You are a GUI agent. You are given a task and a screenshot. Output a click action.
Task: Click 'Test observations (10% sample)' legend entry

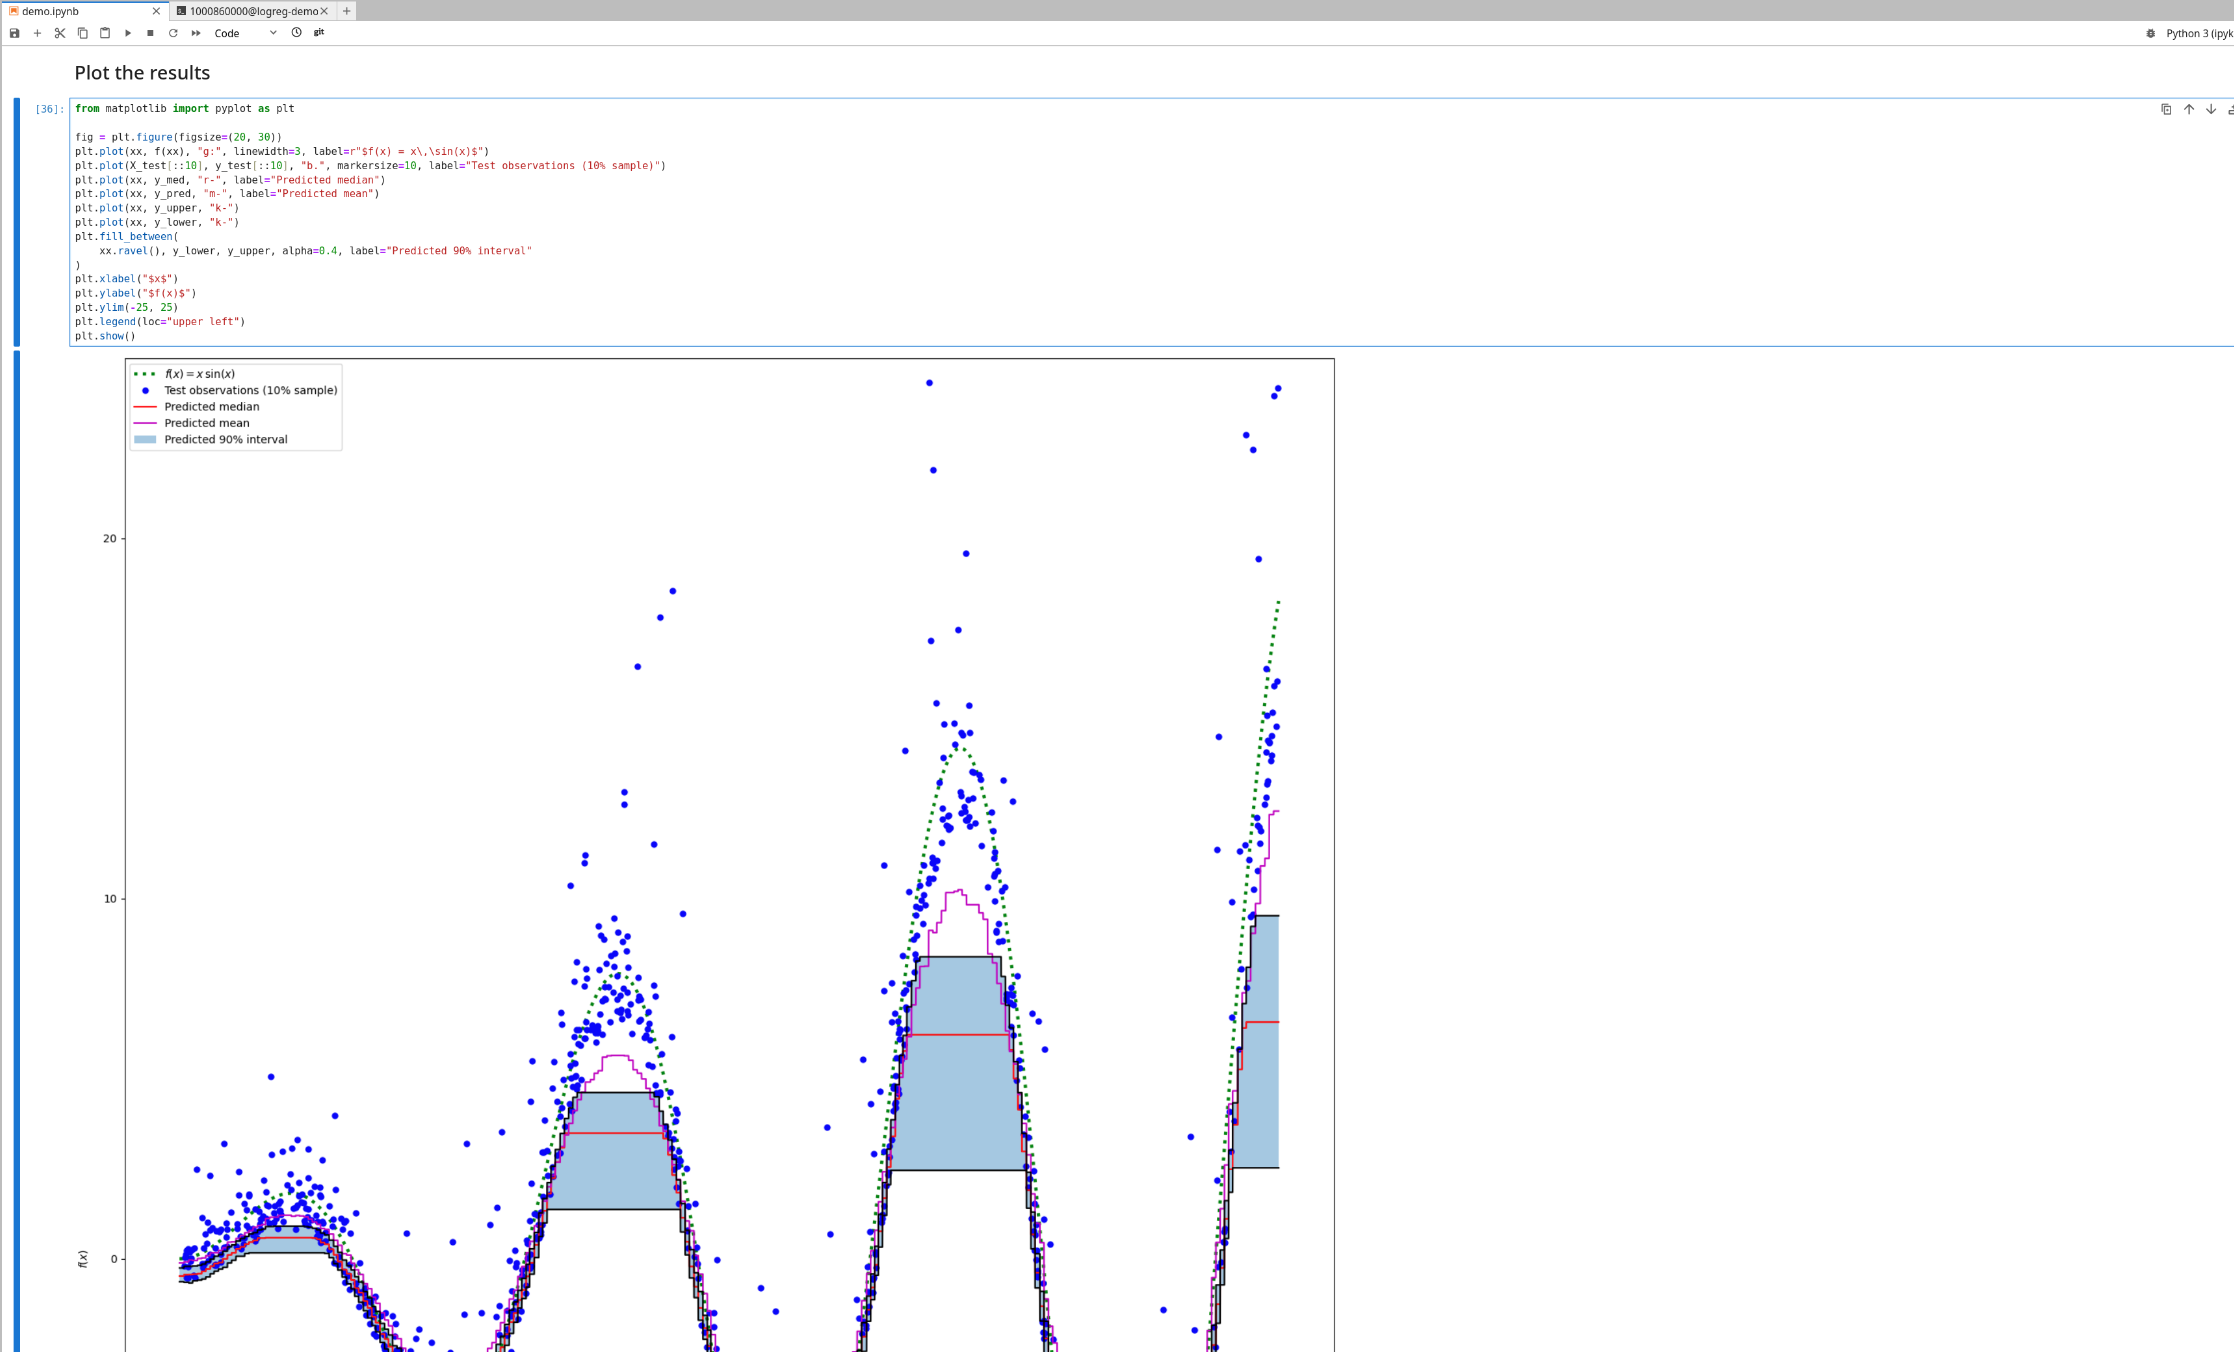click(251, 390)
